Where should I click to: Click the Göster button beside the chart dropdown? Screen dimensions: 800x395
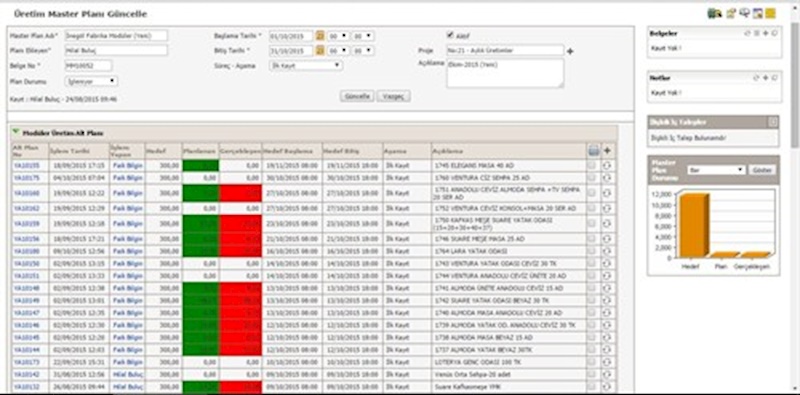[x=762, y=170]
